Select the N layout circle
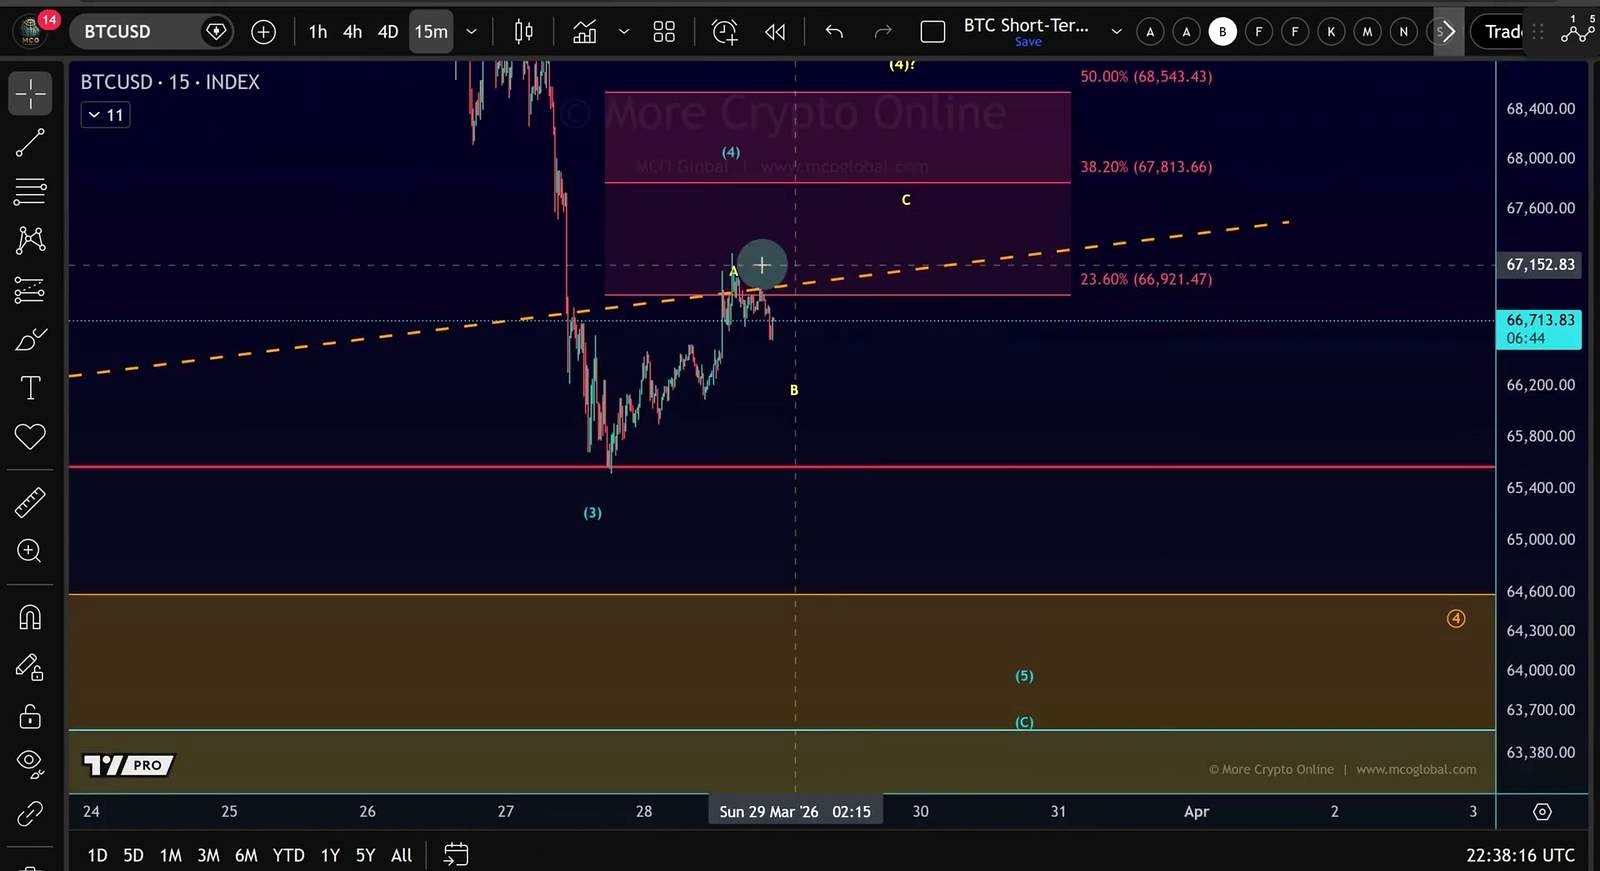 (1403, 32)
